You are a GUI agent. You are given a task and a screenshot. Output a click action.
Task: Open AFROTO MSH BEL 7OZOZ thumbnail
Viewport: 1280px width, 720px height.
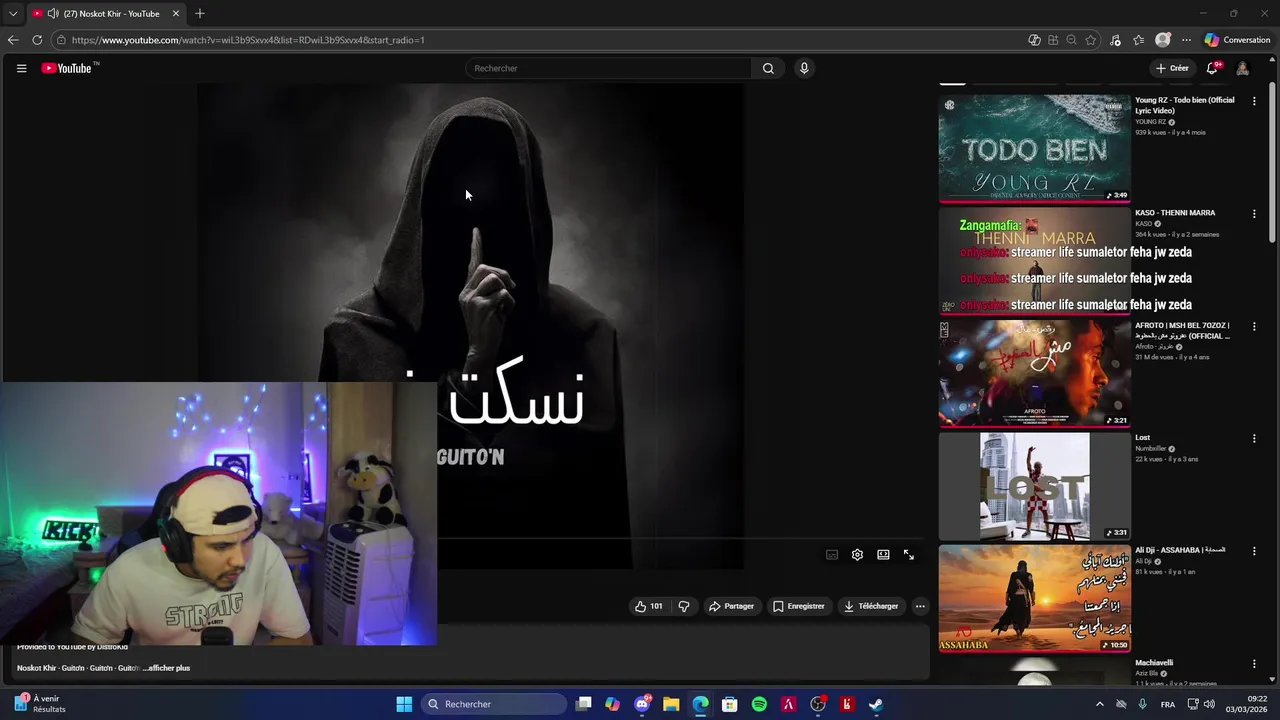(x=1035, y=374)
